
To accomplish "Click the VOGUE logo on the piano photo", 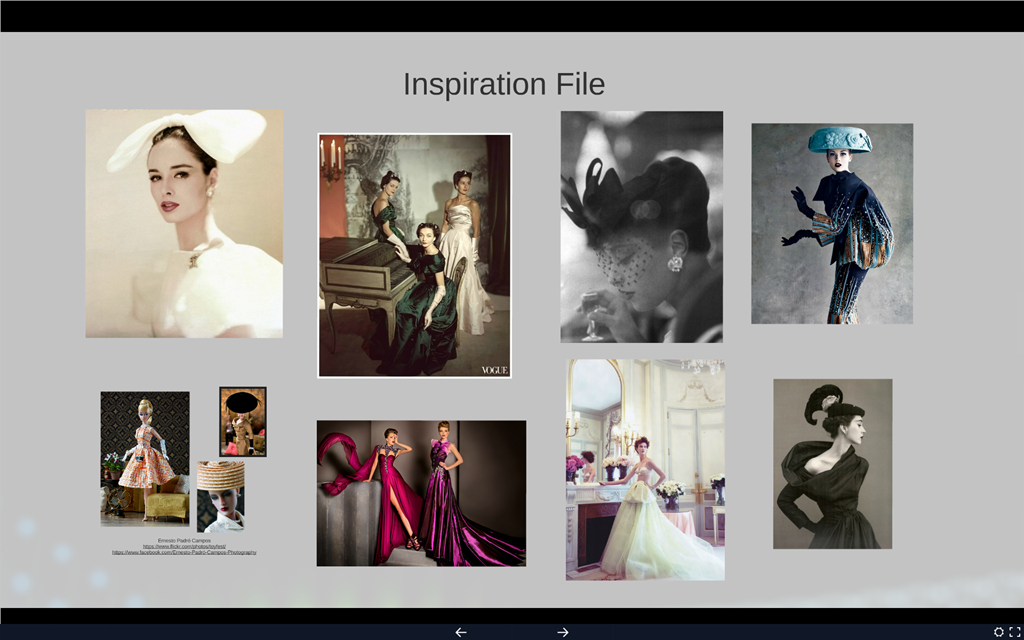I will tap(494, 369).
